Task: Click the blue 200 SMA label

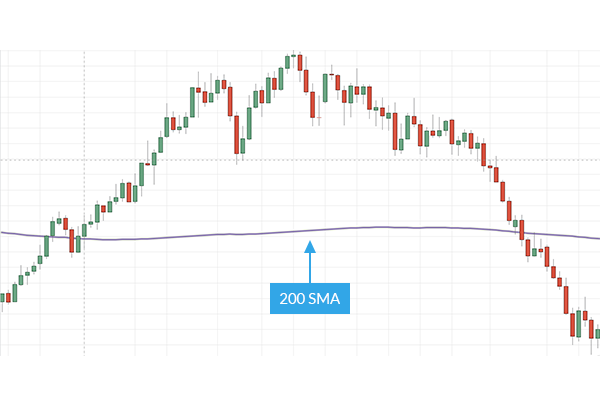Action: [x=310, y=299]
